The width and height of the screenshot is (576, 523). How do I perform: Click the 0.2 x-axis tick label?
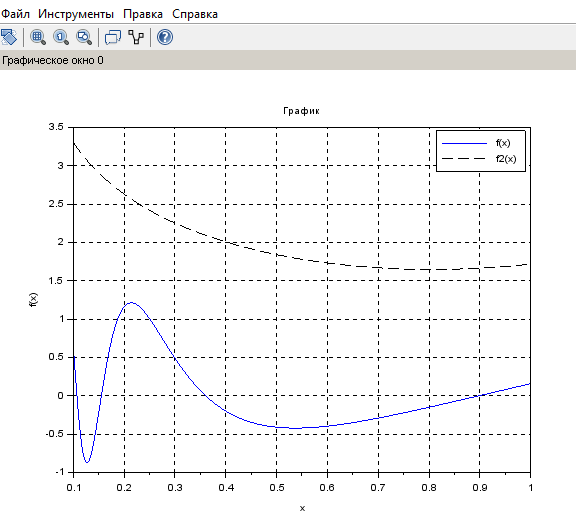(x=124, y=488)
